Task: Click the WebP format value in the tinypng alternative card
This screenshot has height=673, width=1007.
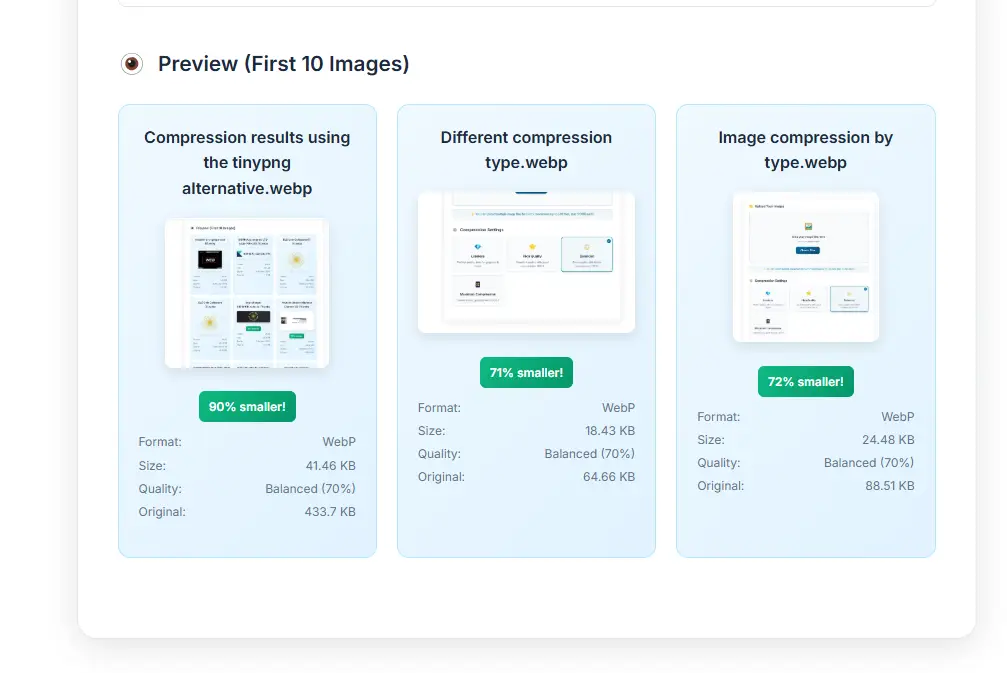Action: (x=338, y=442)
